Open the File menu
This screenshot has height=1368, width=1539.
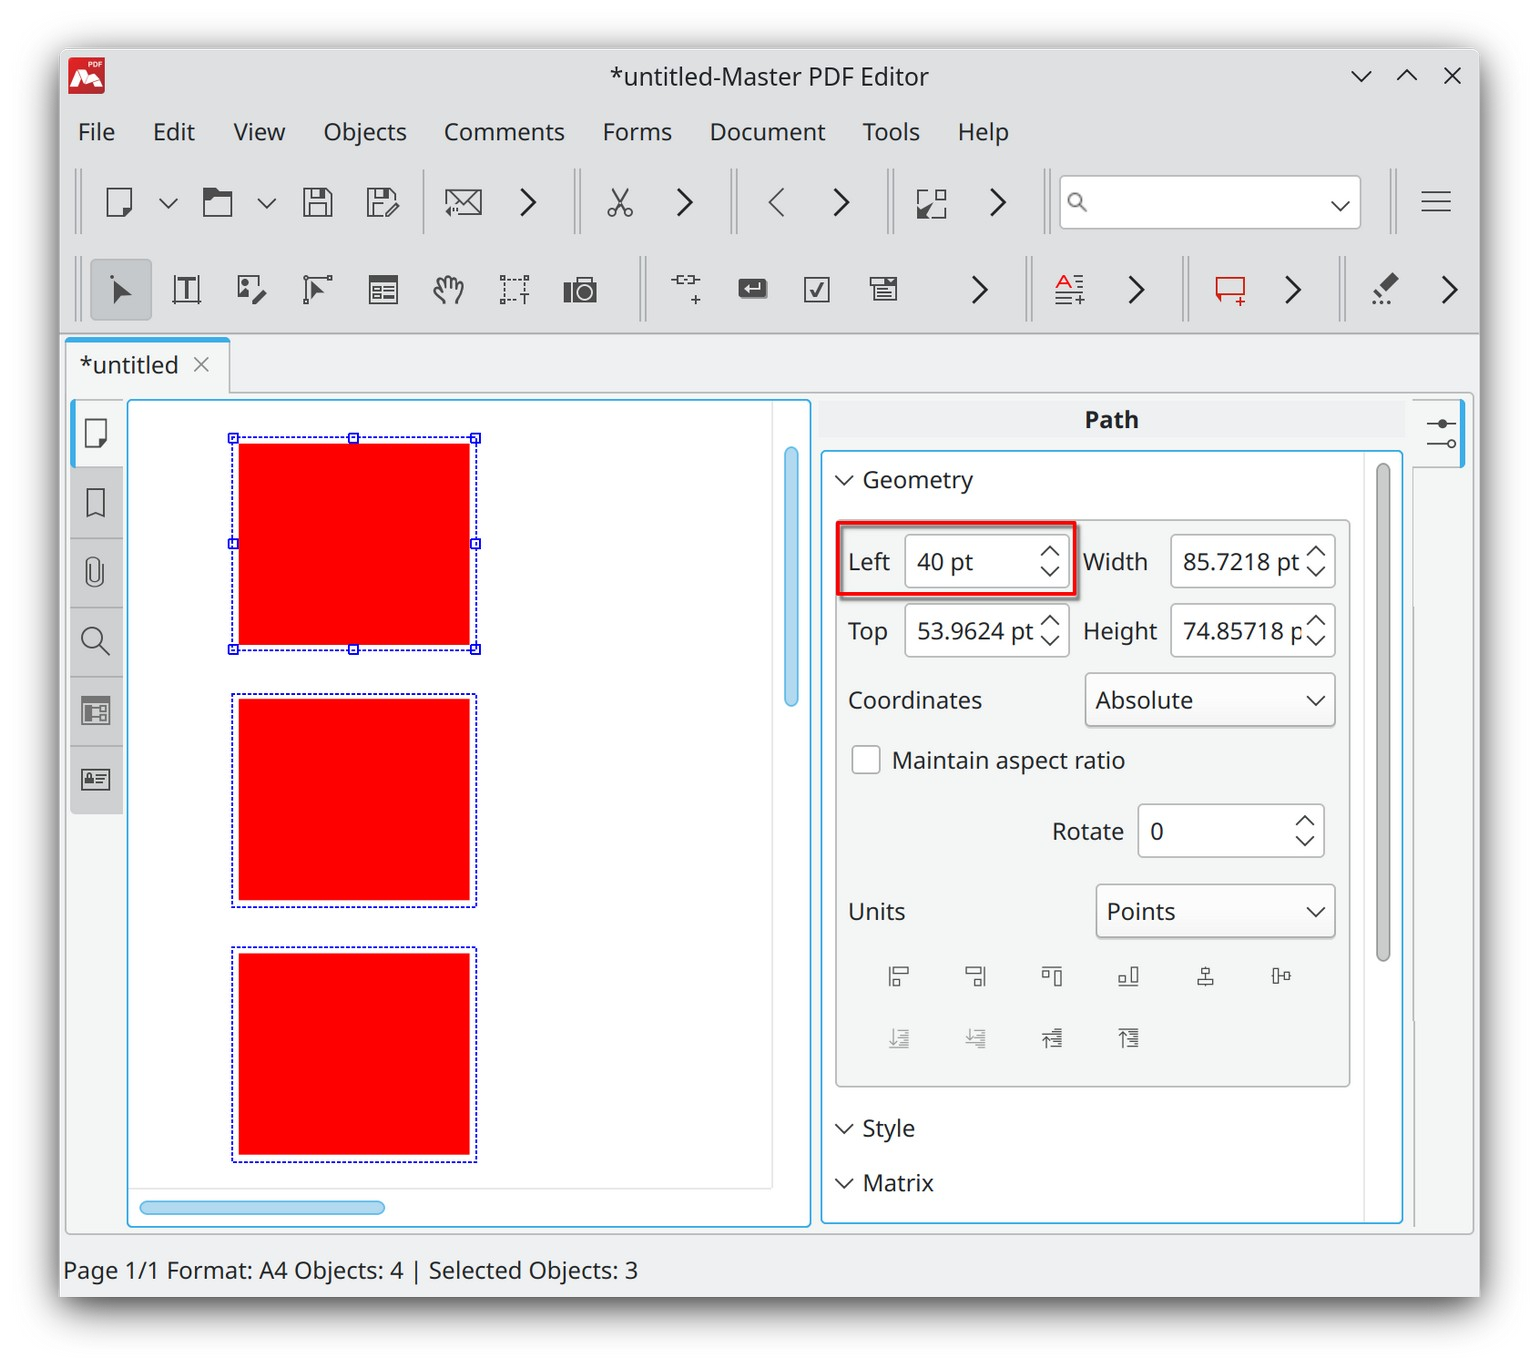tap(97, 132)
